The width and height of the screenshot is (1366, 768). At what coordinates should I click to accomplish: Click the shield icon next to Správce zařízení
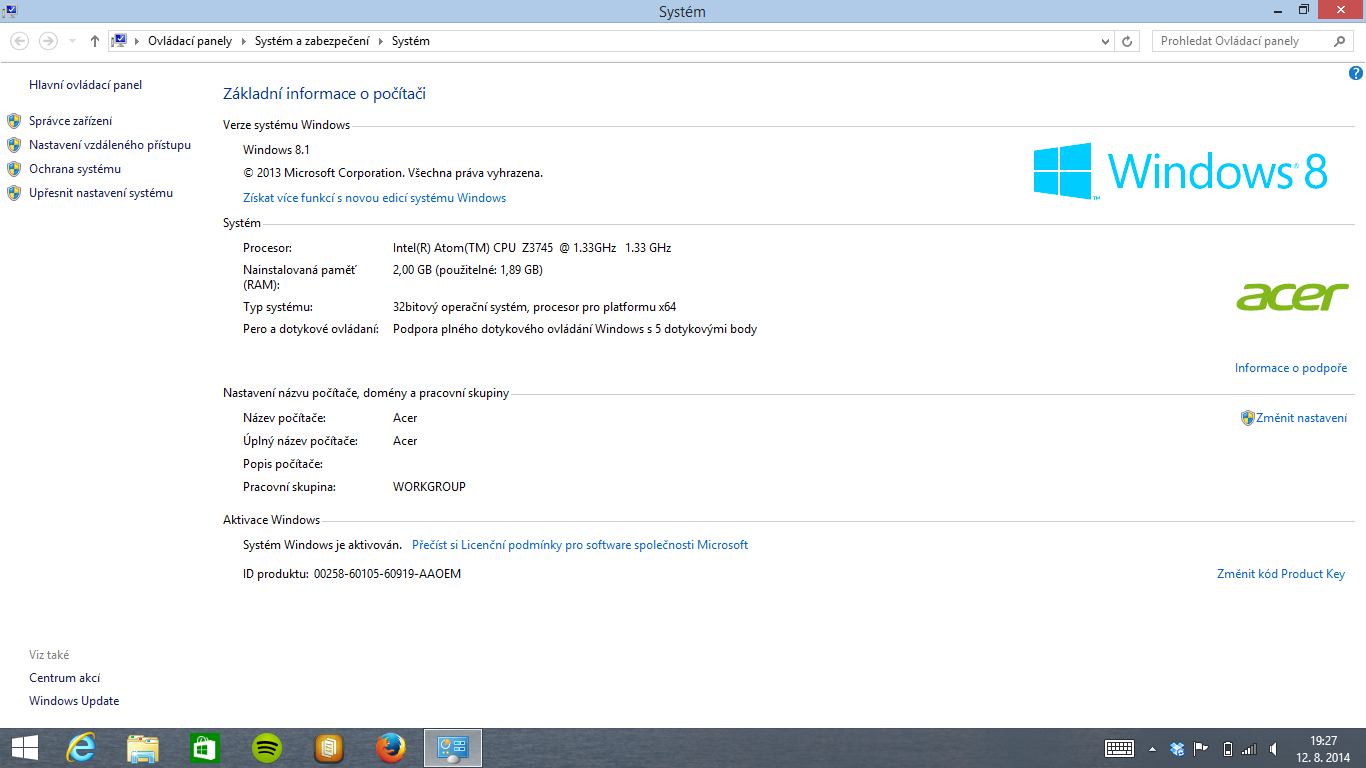(14, 121)
